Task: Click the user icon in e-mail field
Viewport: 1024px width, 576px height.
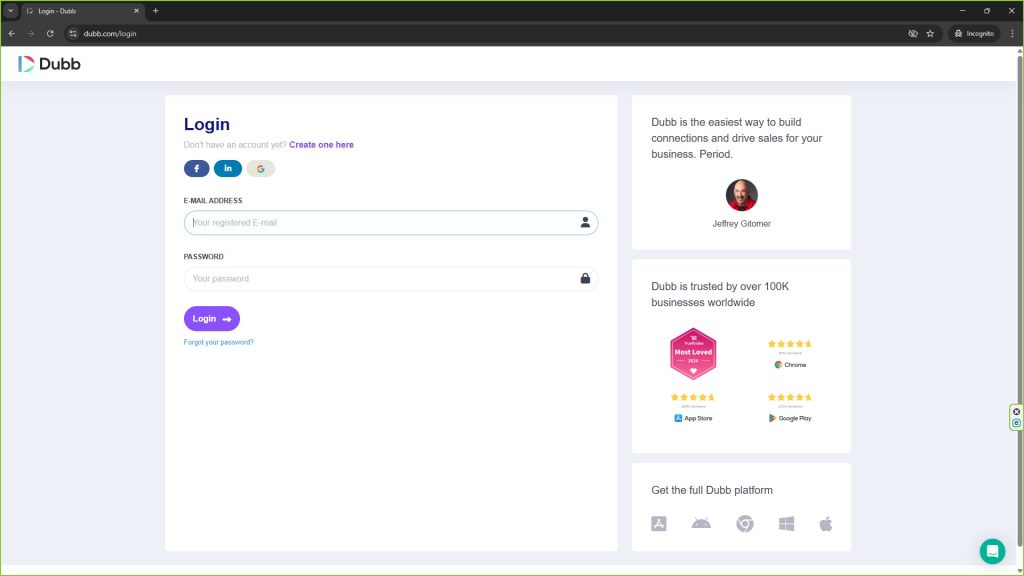Action: click(x=585, y=223)
